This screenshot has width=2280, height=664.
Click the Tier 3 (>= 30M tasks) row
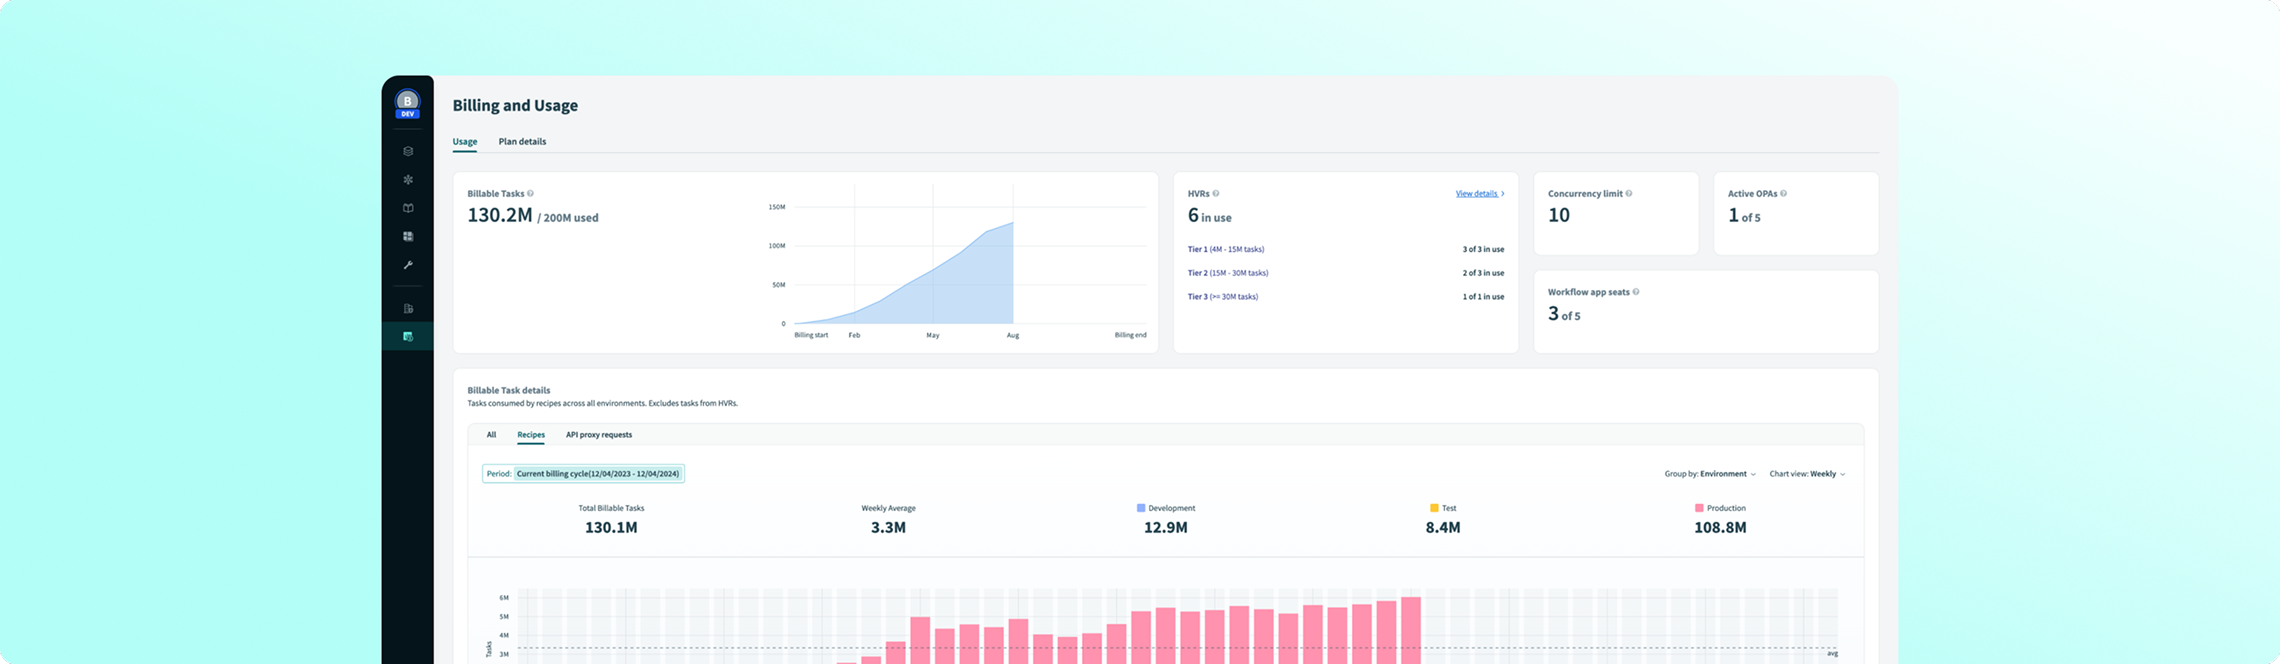point(1345,297)
